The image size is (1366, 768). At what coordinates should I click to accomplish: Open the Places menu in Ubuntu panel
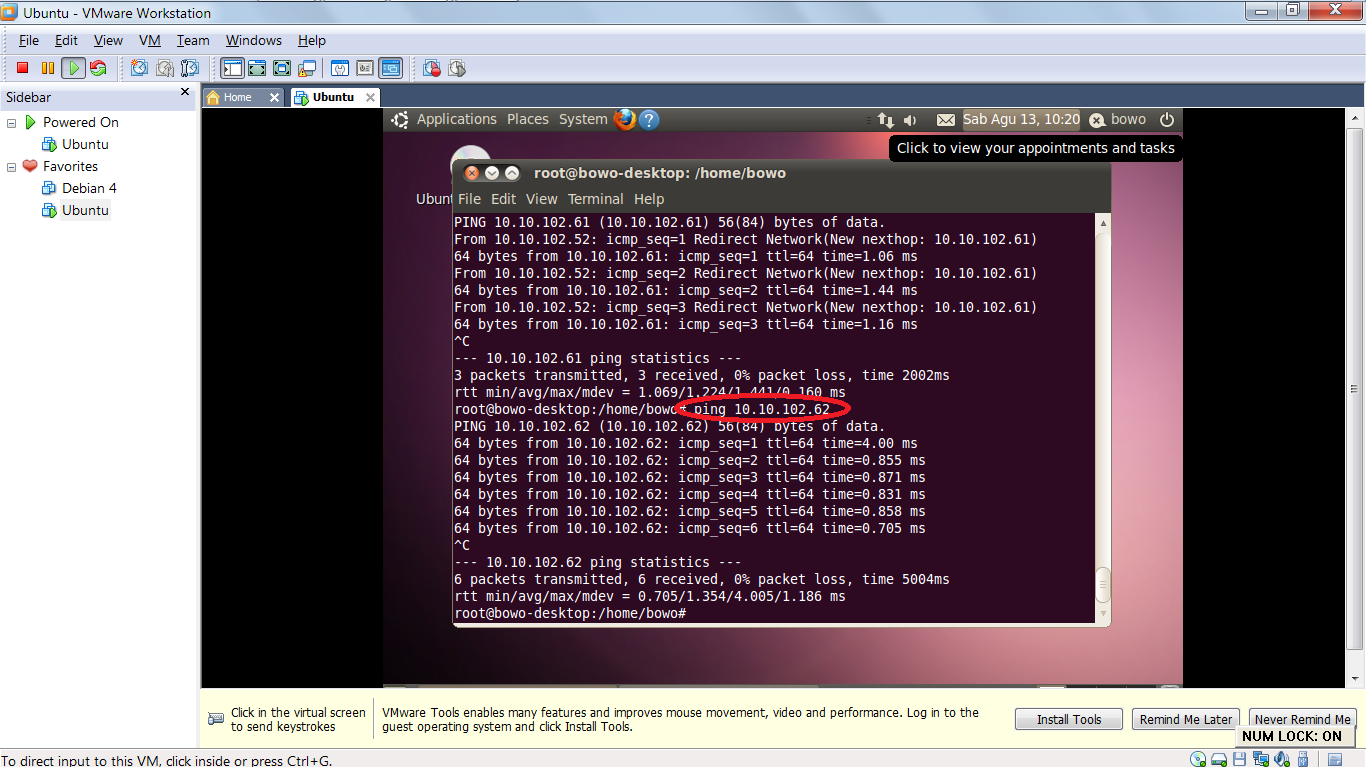[x=527, y=119]
